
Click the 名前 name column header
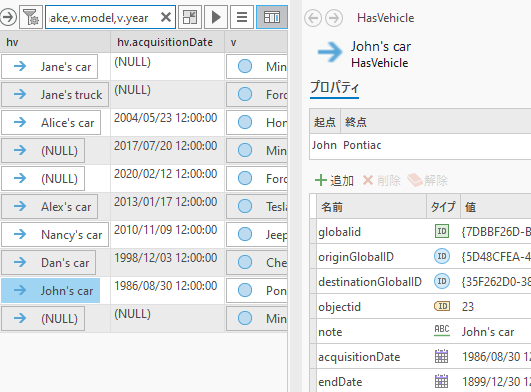[x=371, y=206]
